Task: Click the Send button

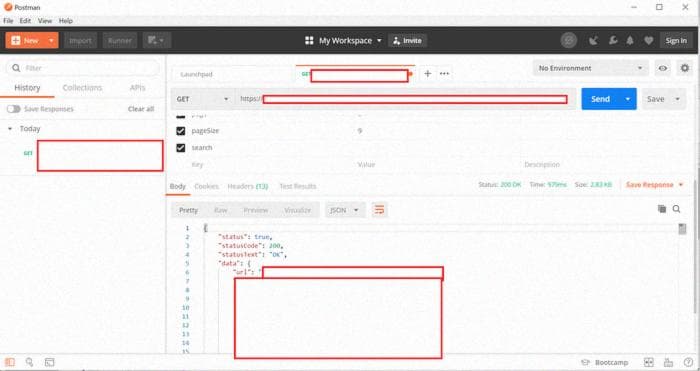Action: [x=600, y=99]
